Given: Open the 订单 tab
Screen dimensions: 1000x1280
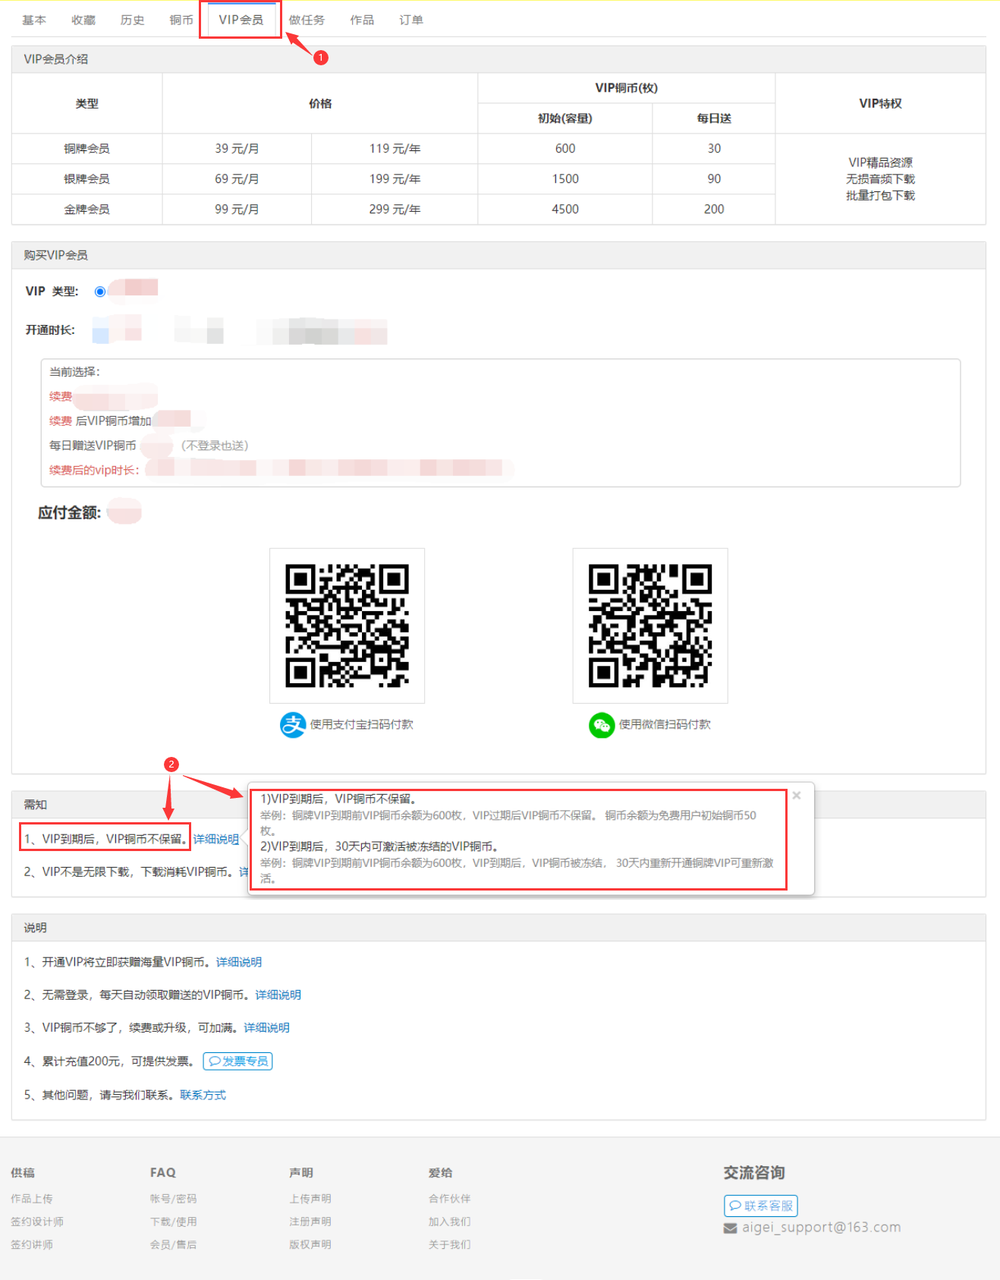Looking at the screenshot, I should [x=411, y=20].
